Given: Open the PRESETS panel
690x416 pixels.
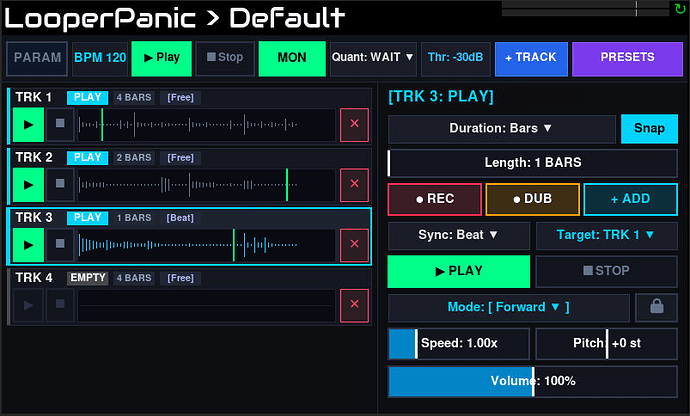Looking at the screenshot, I should click(628, 58).
